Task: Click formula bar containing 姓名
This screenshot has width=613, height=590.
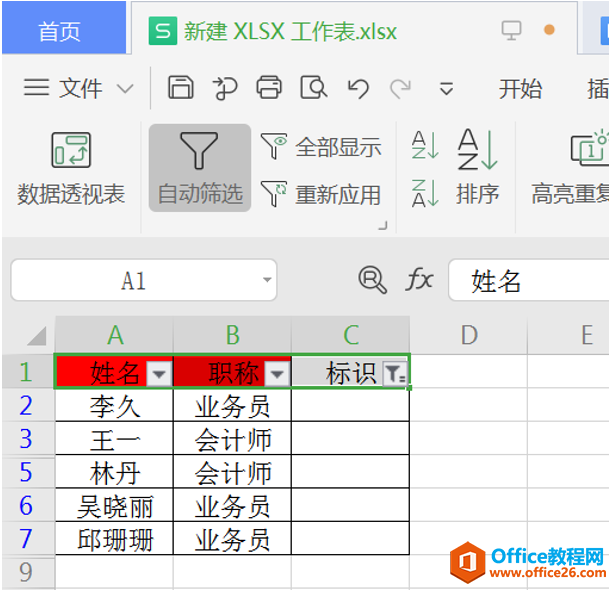Action: pyautogui.click(x=529, y=280)
